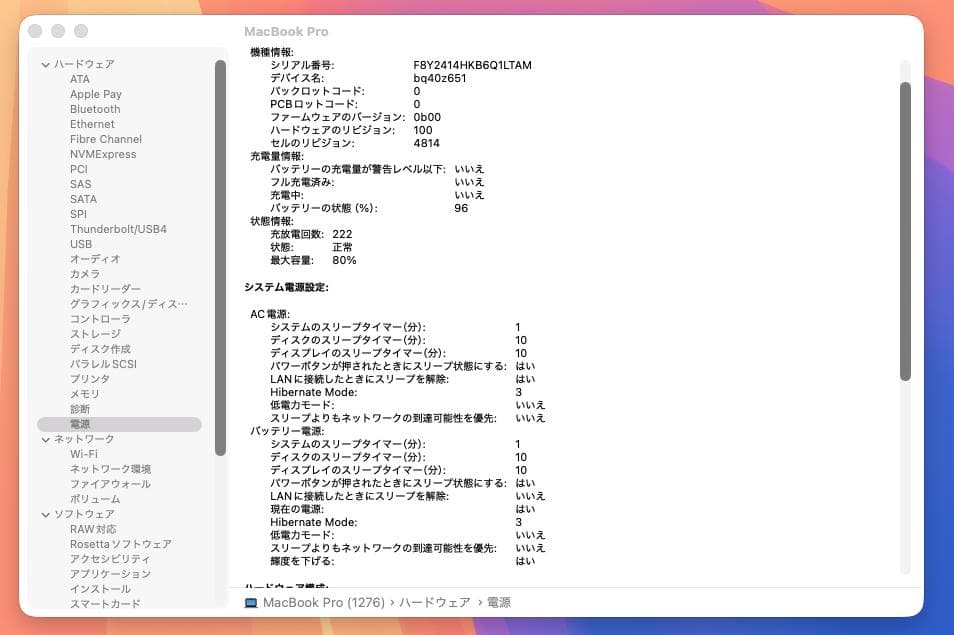Collapse the ネットワーク section
This screenshot has height=635, width=954.
point(45,438)
